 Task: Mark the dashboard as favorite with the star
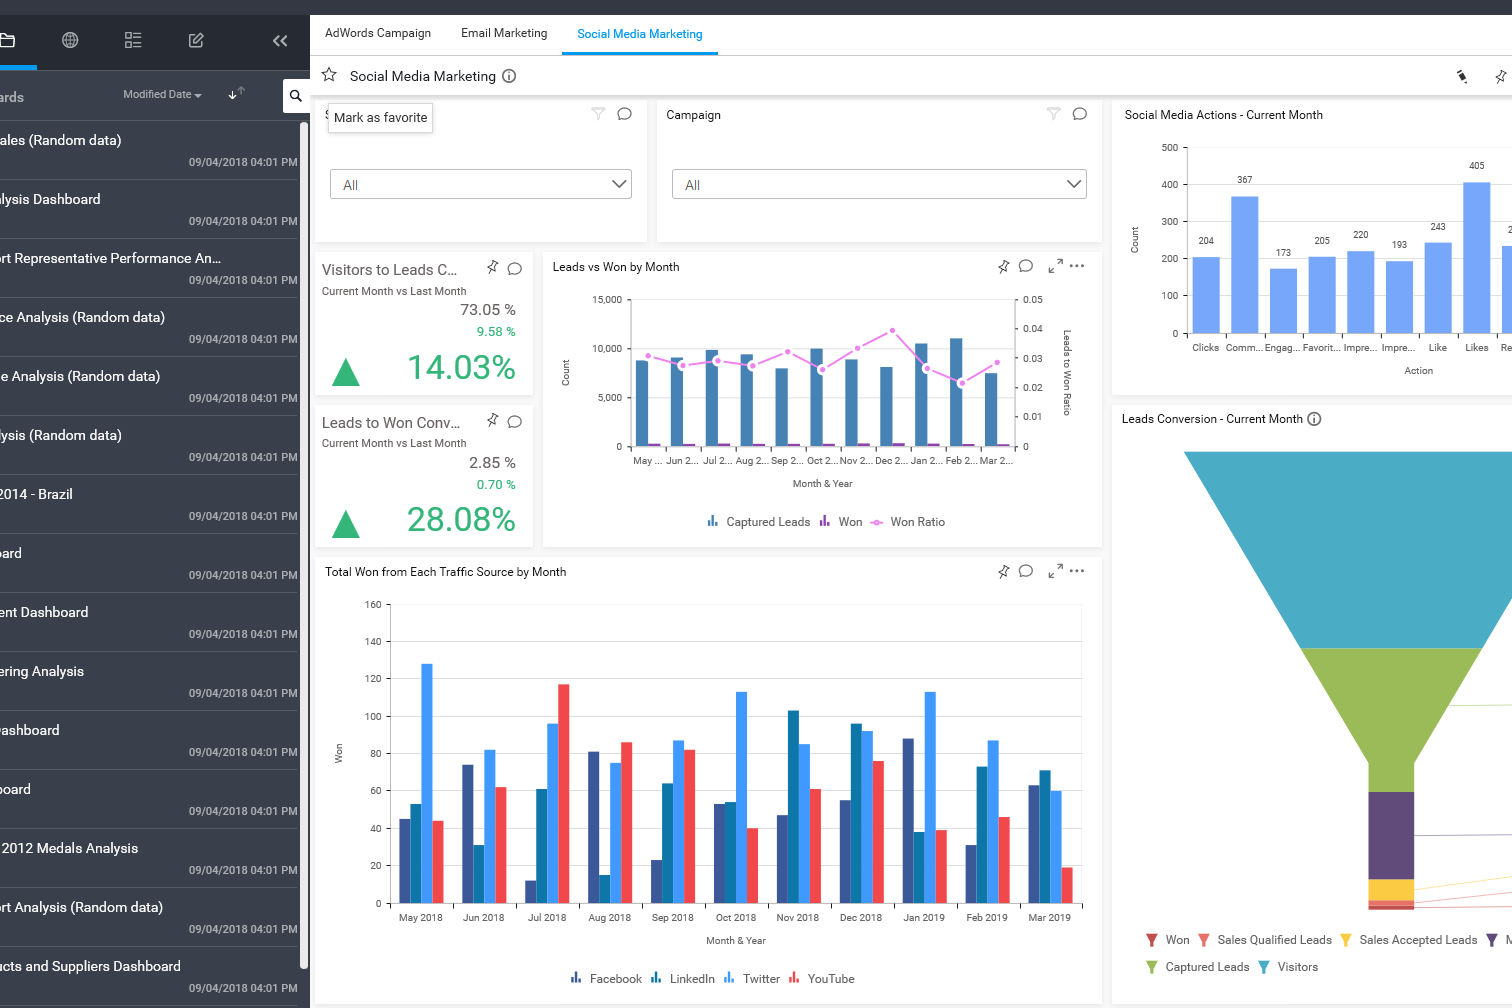click(x=329, y=75)
